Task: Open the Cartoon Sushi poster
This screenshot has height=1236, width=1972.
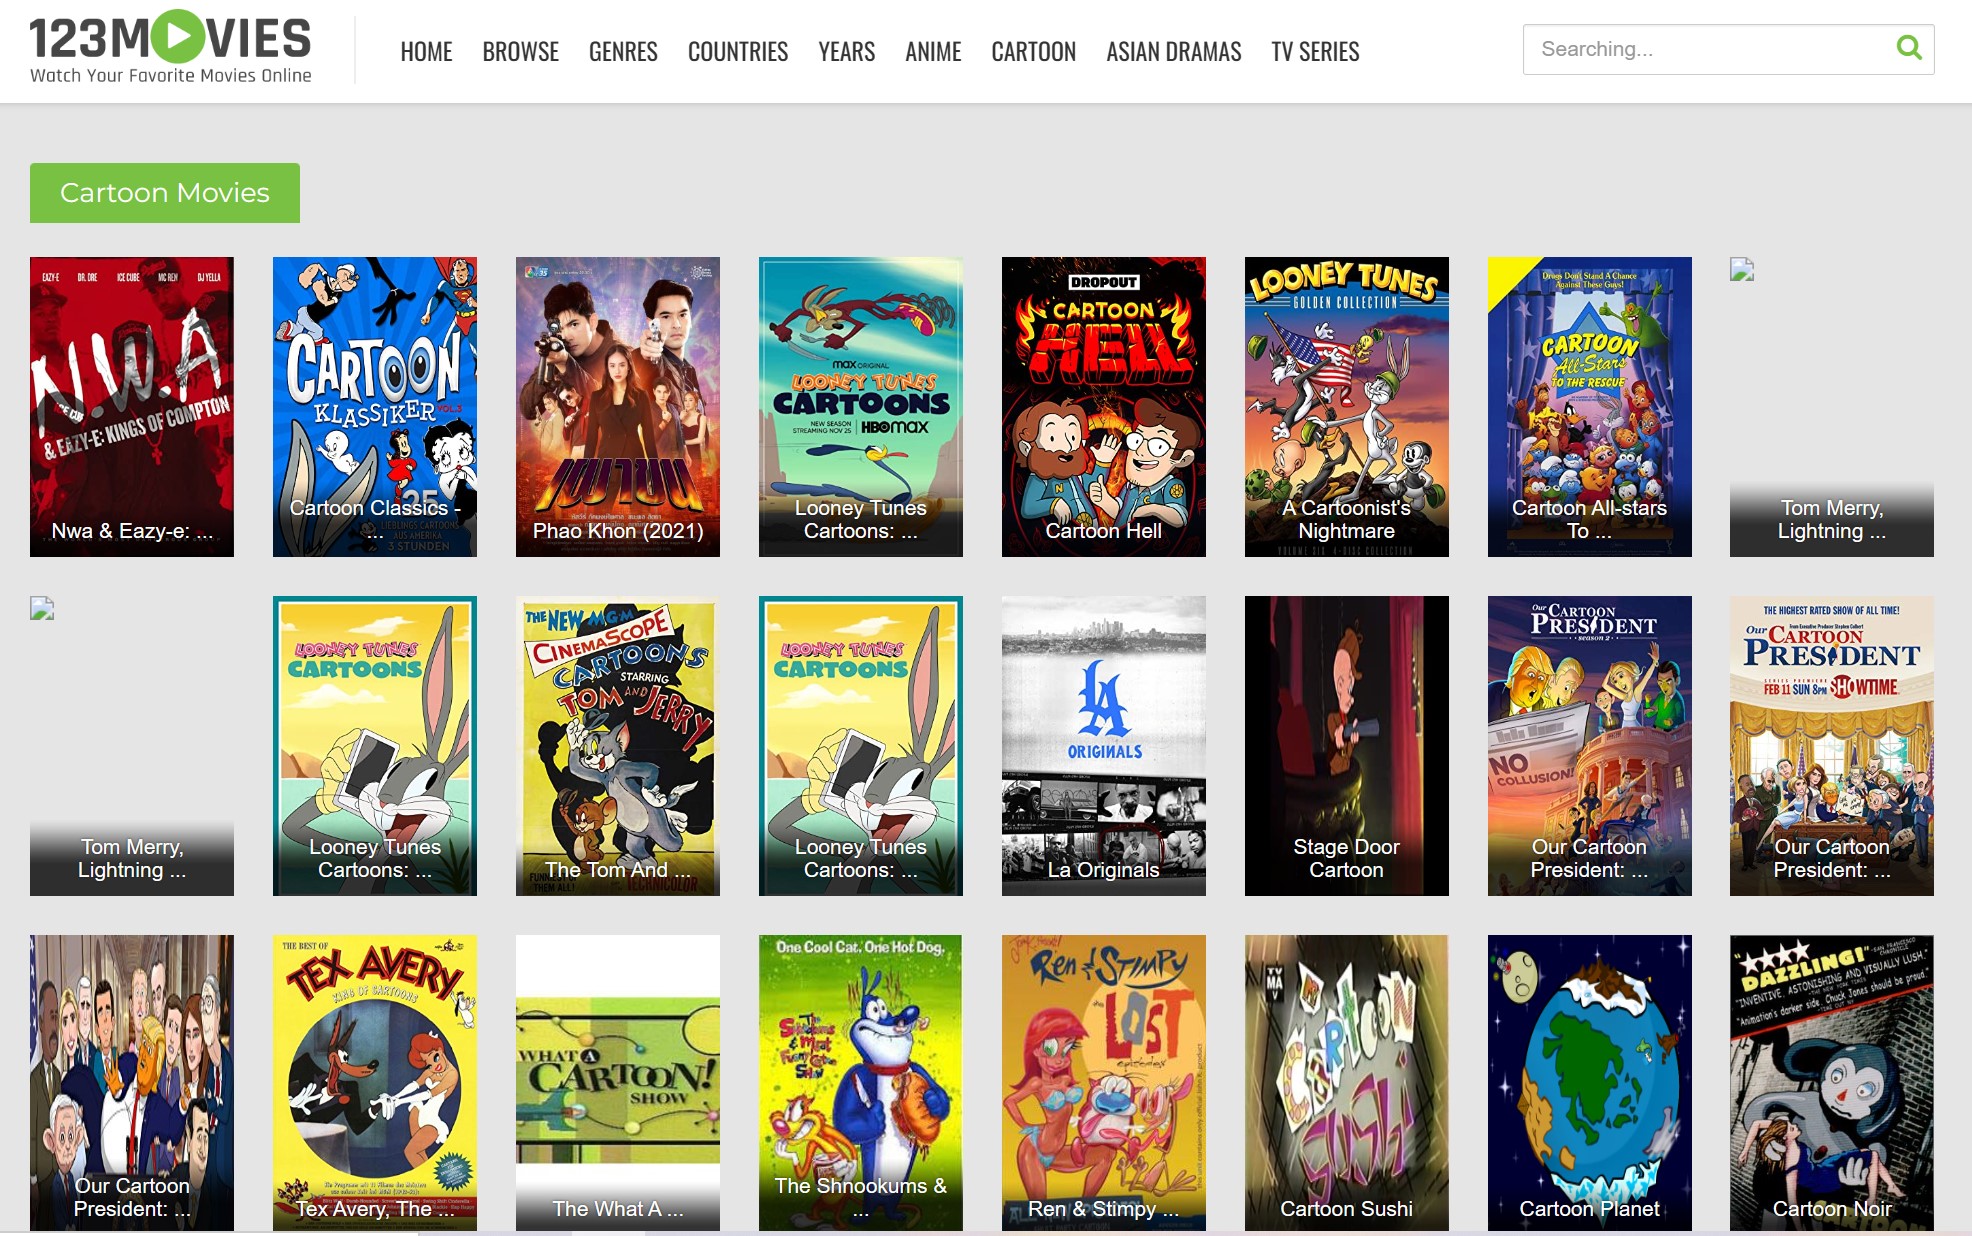Action: click(x=1347, y=1083)
